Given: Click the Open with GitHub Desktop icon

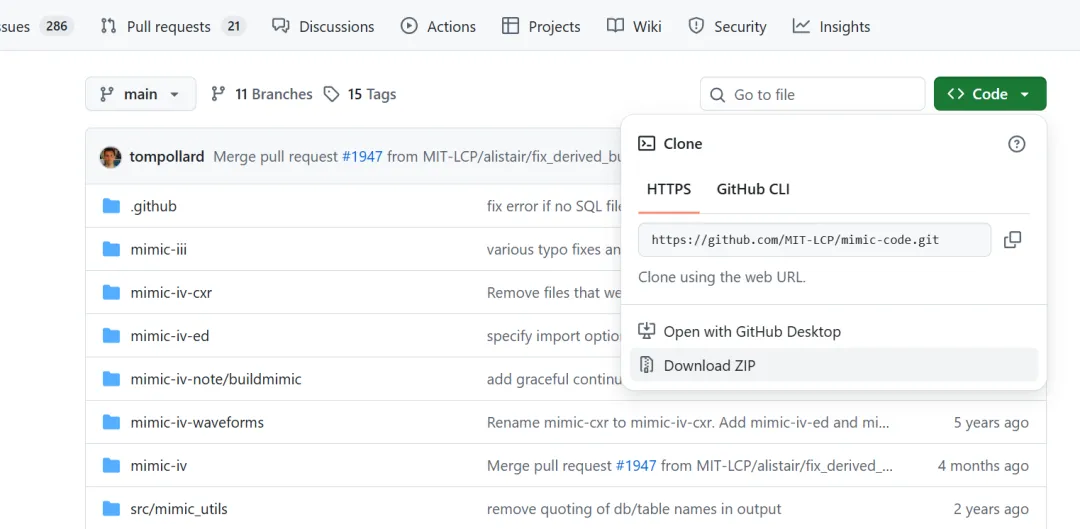Looking at the screenshot, I should (647, 331).
